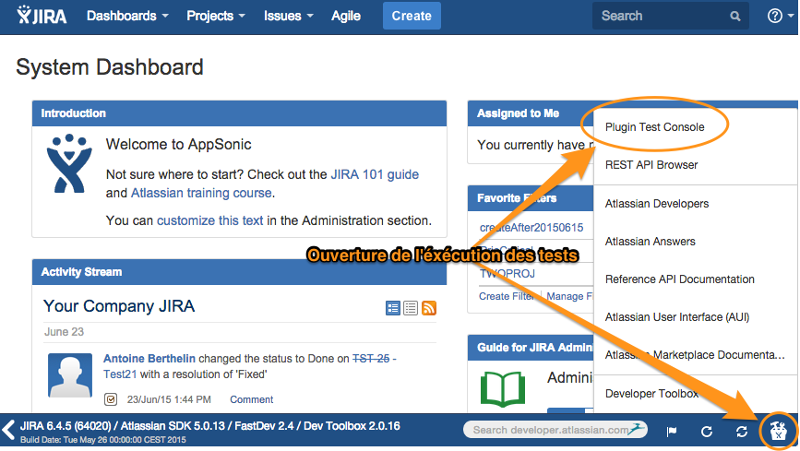Switch Activity Stream to full view icon
Viewport: 800px width, 451px height.
coord(393,308)
